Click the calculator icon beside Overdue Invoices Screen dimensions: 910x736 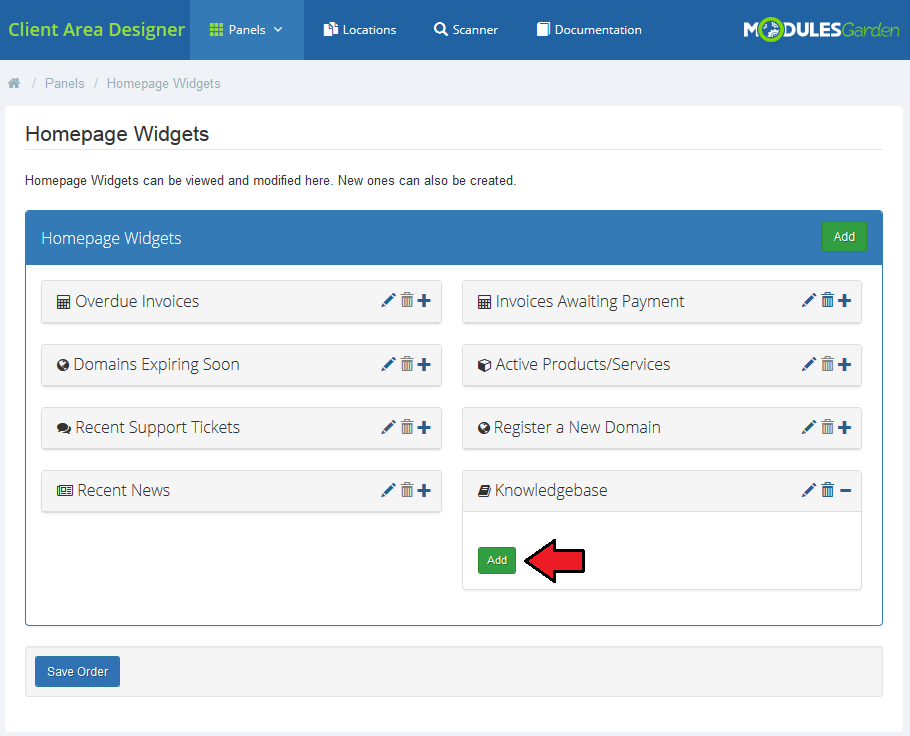63,302
